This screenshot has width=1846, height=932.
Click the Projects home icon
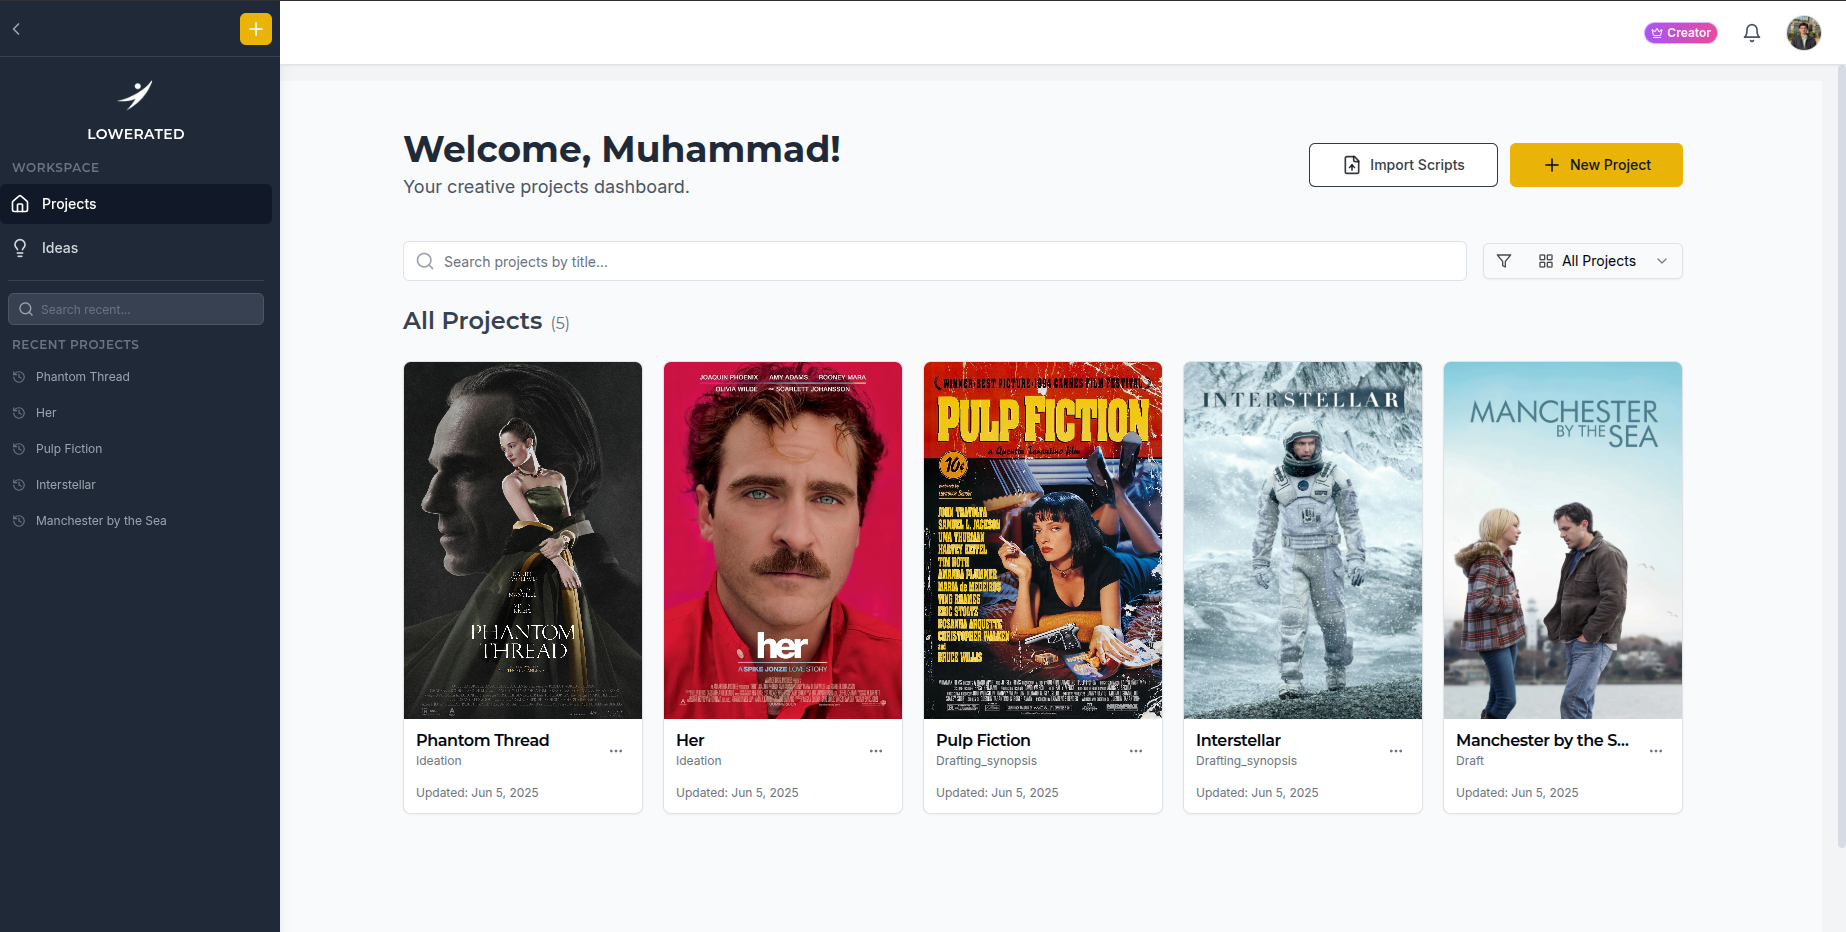click(x=20, y=204)
